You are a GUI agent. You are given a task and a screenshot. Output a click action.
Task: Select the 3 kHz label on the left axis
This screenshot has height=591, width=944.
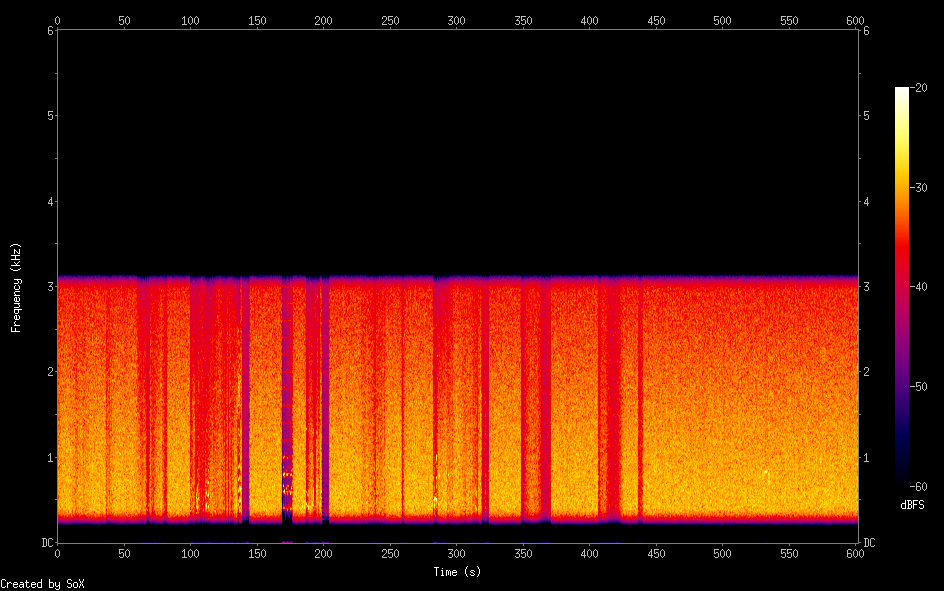(x=49, y=287)
